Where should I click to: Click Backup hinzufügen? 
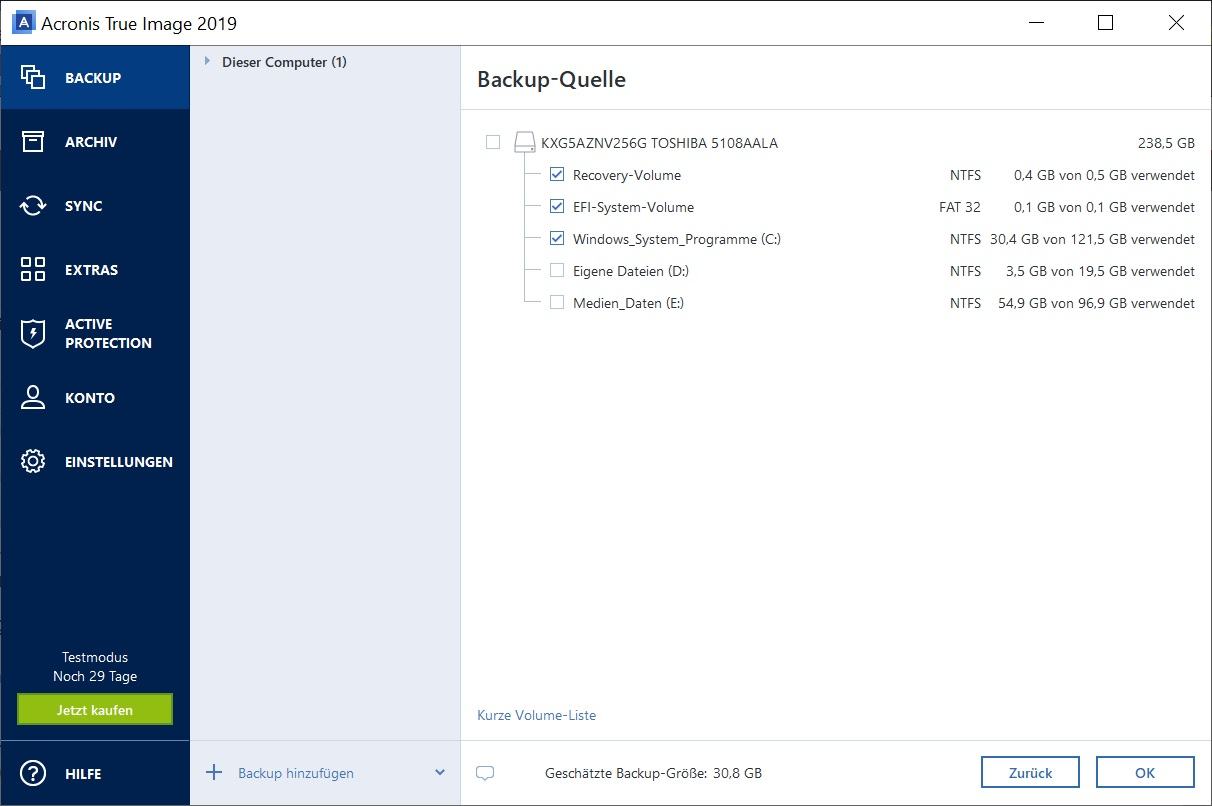tap(296, 773)
